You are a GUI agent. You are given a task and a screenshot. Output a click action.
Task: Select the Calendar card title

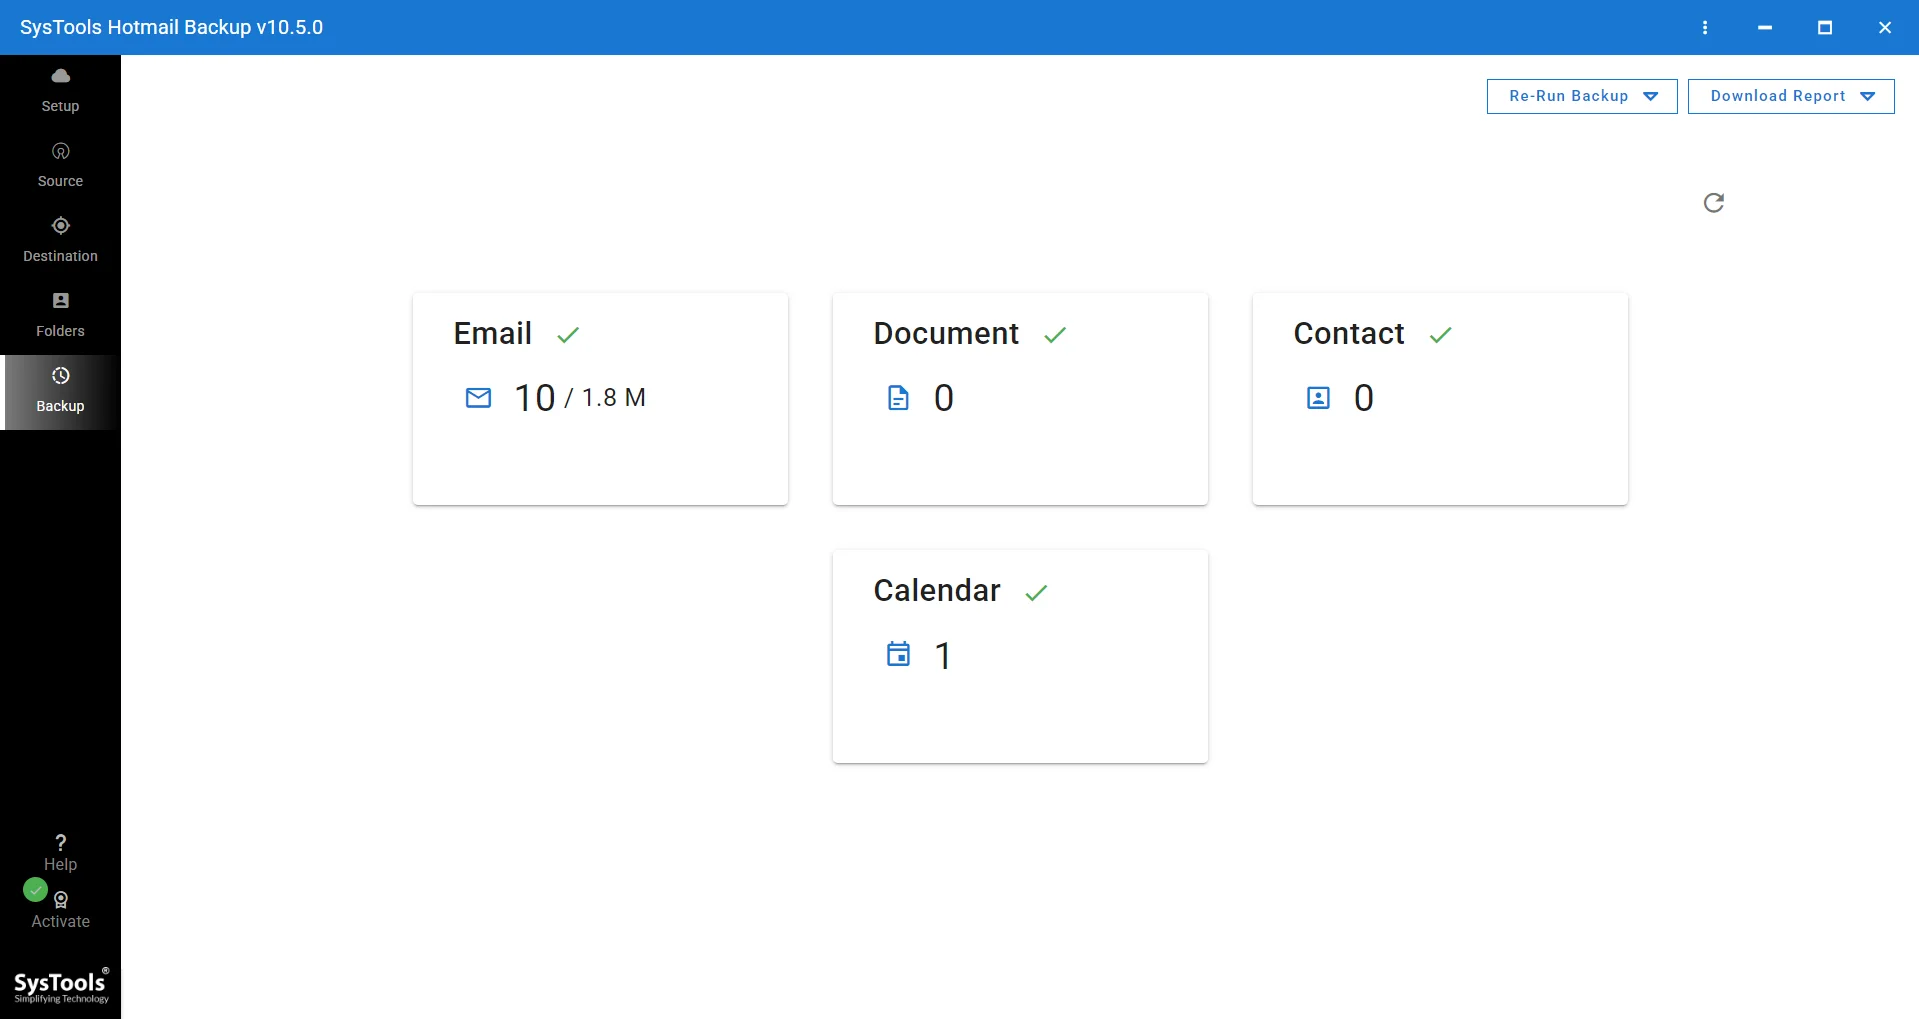937,590
